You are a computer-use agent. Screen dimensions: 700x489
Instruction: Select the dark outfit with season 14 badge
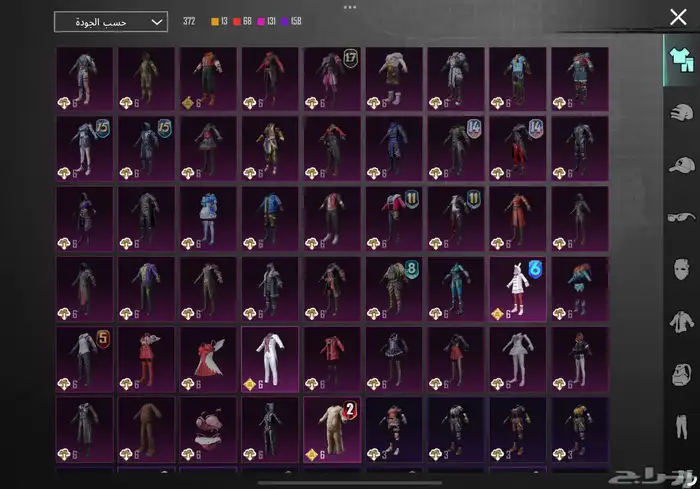point(456,149)
